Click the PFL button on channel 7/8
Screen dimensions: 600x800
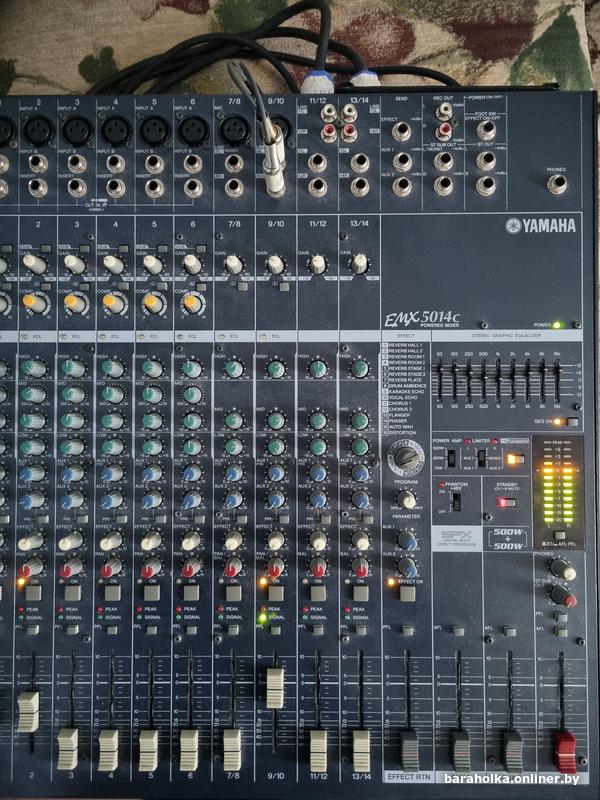234,630
